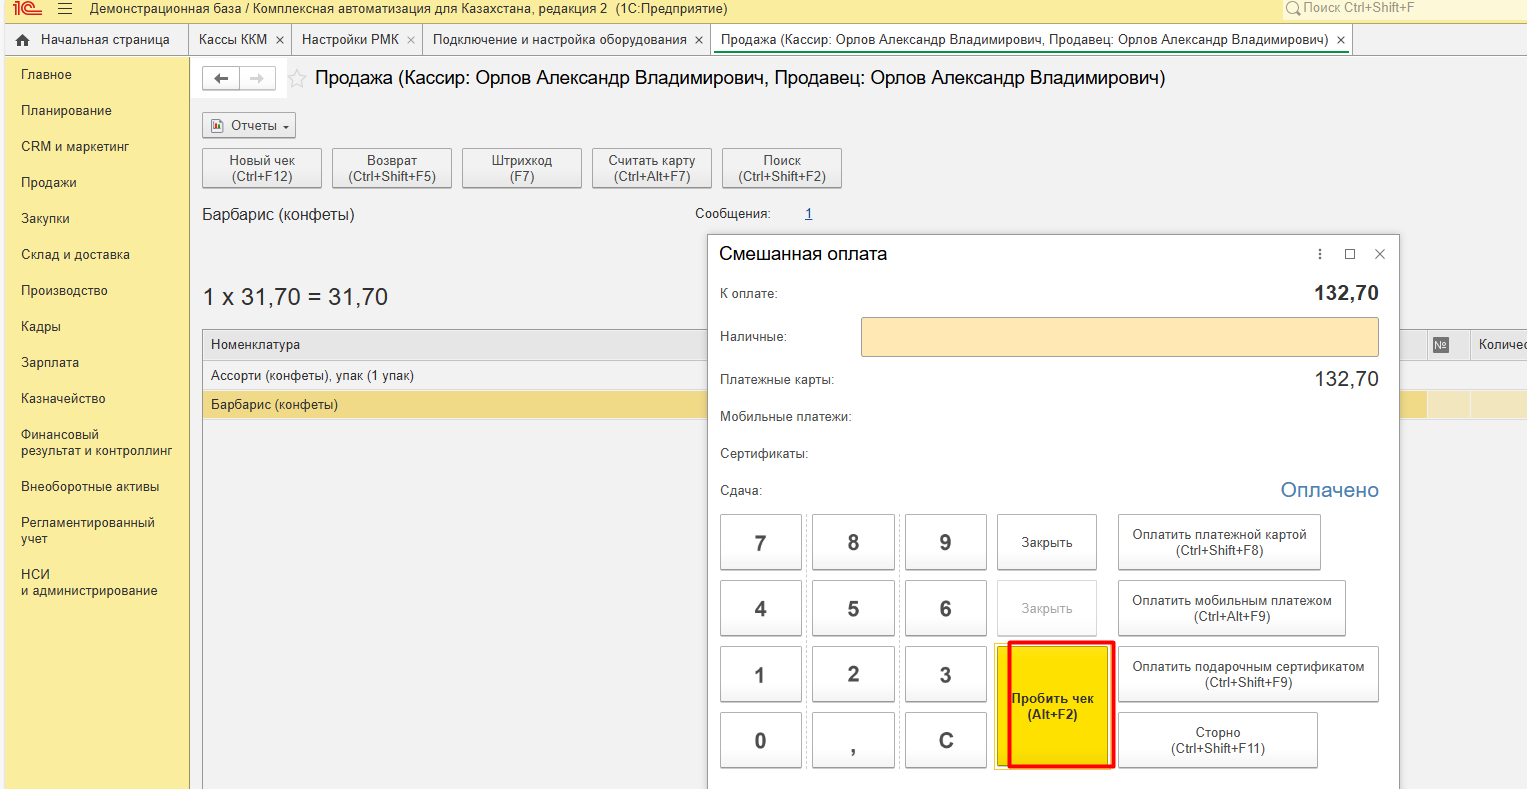The image size is (1527, 789).
Task: Click the 1C main menu hamburger icon
Action: point(65,9)
